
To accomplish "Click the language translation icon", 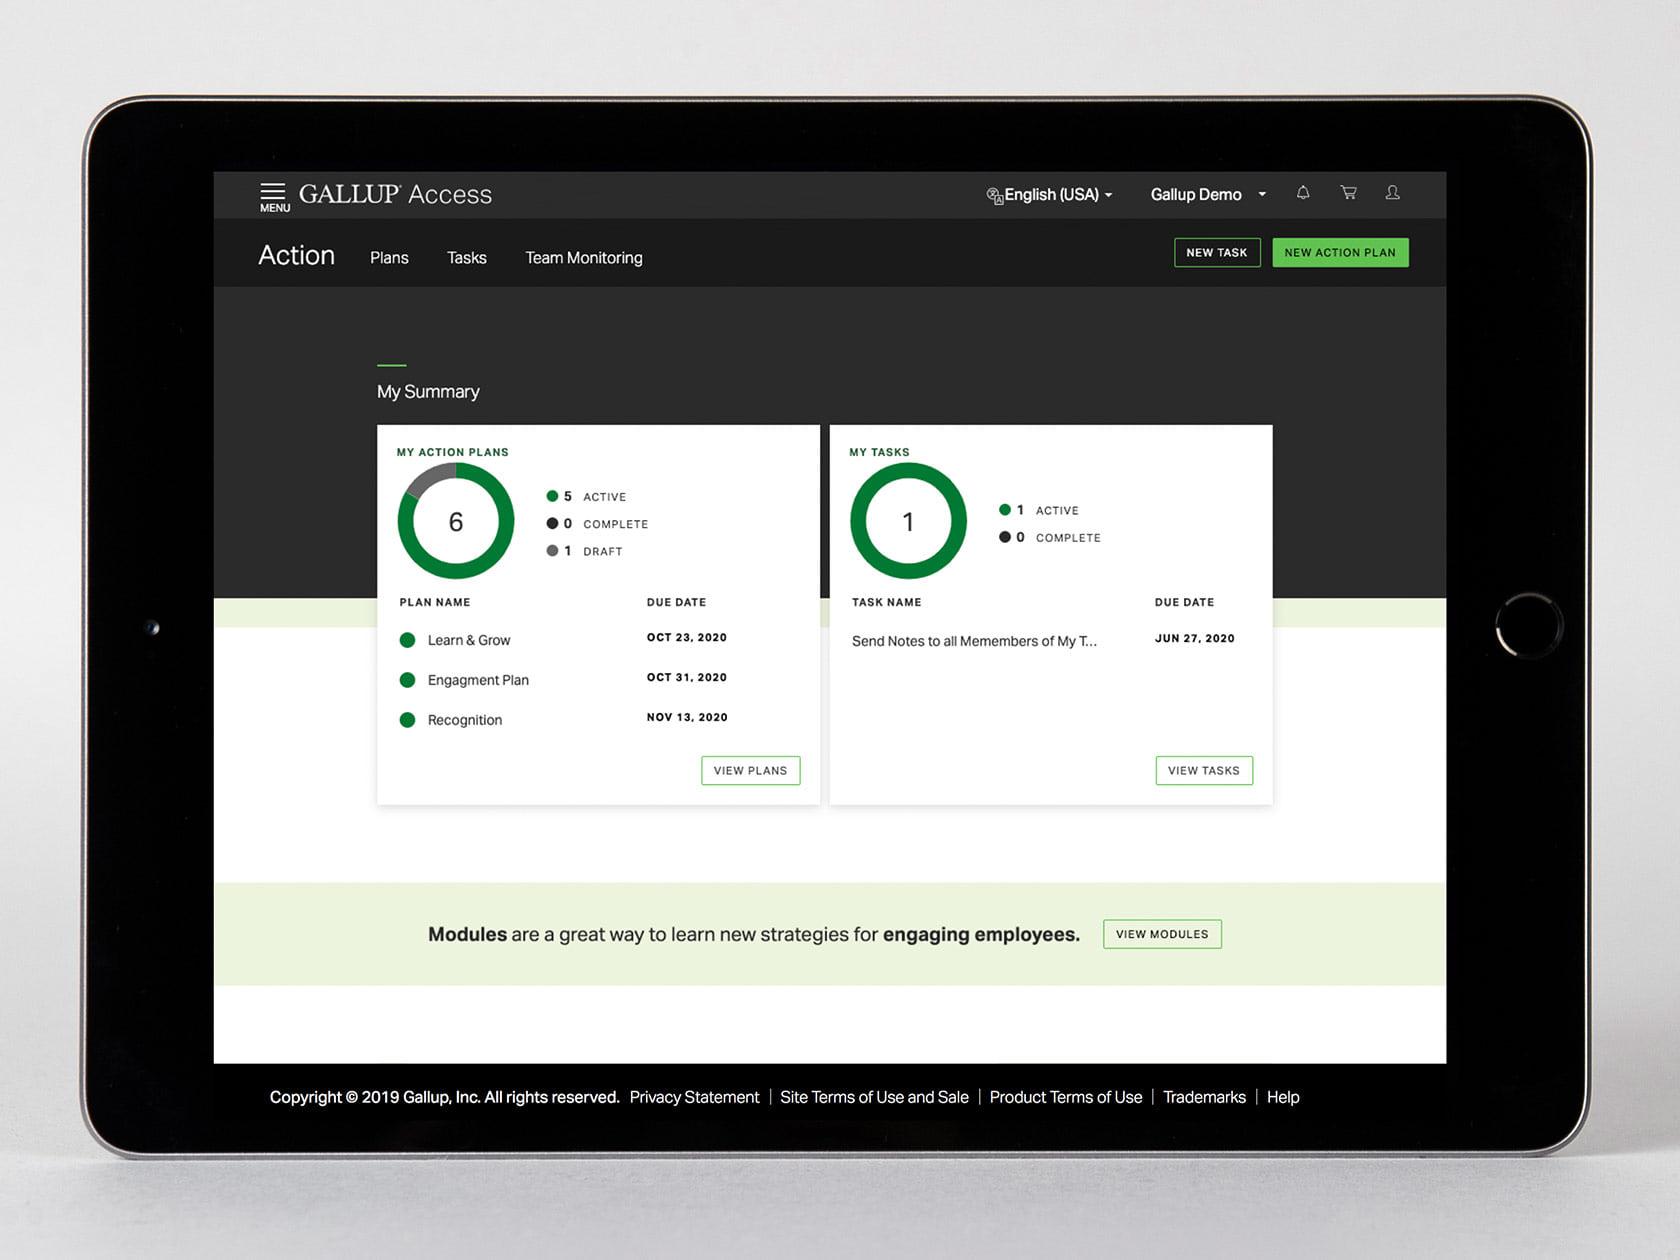I will tap(995, 195).
